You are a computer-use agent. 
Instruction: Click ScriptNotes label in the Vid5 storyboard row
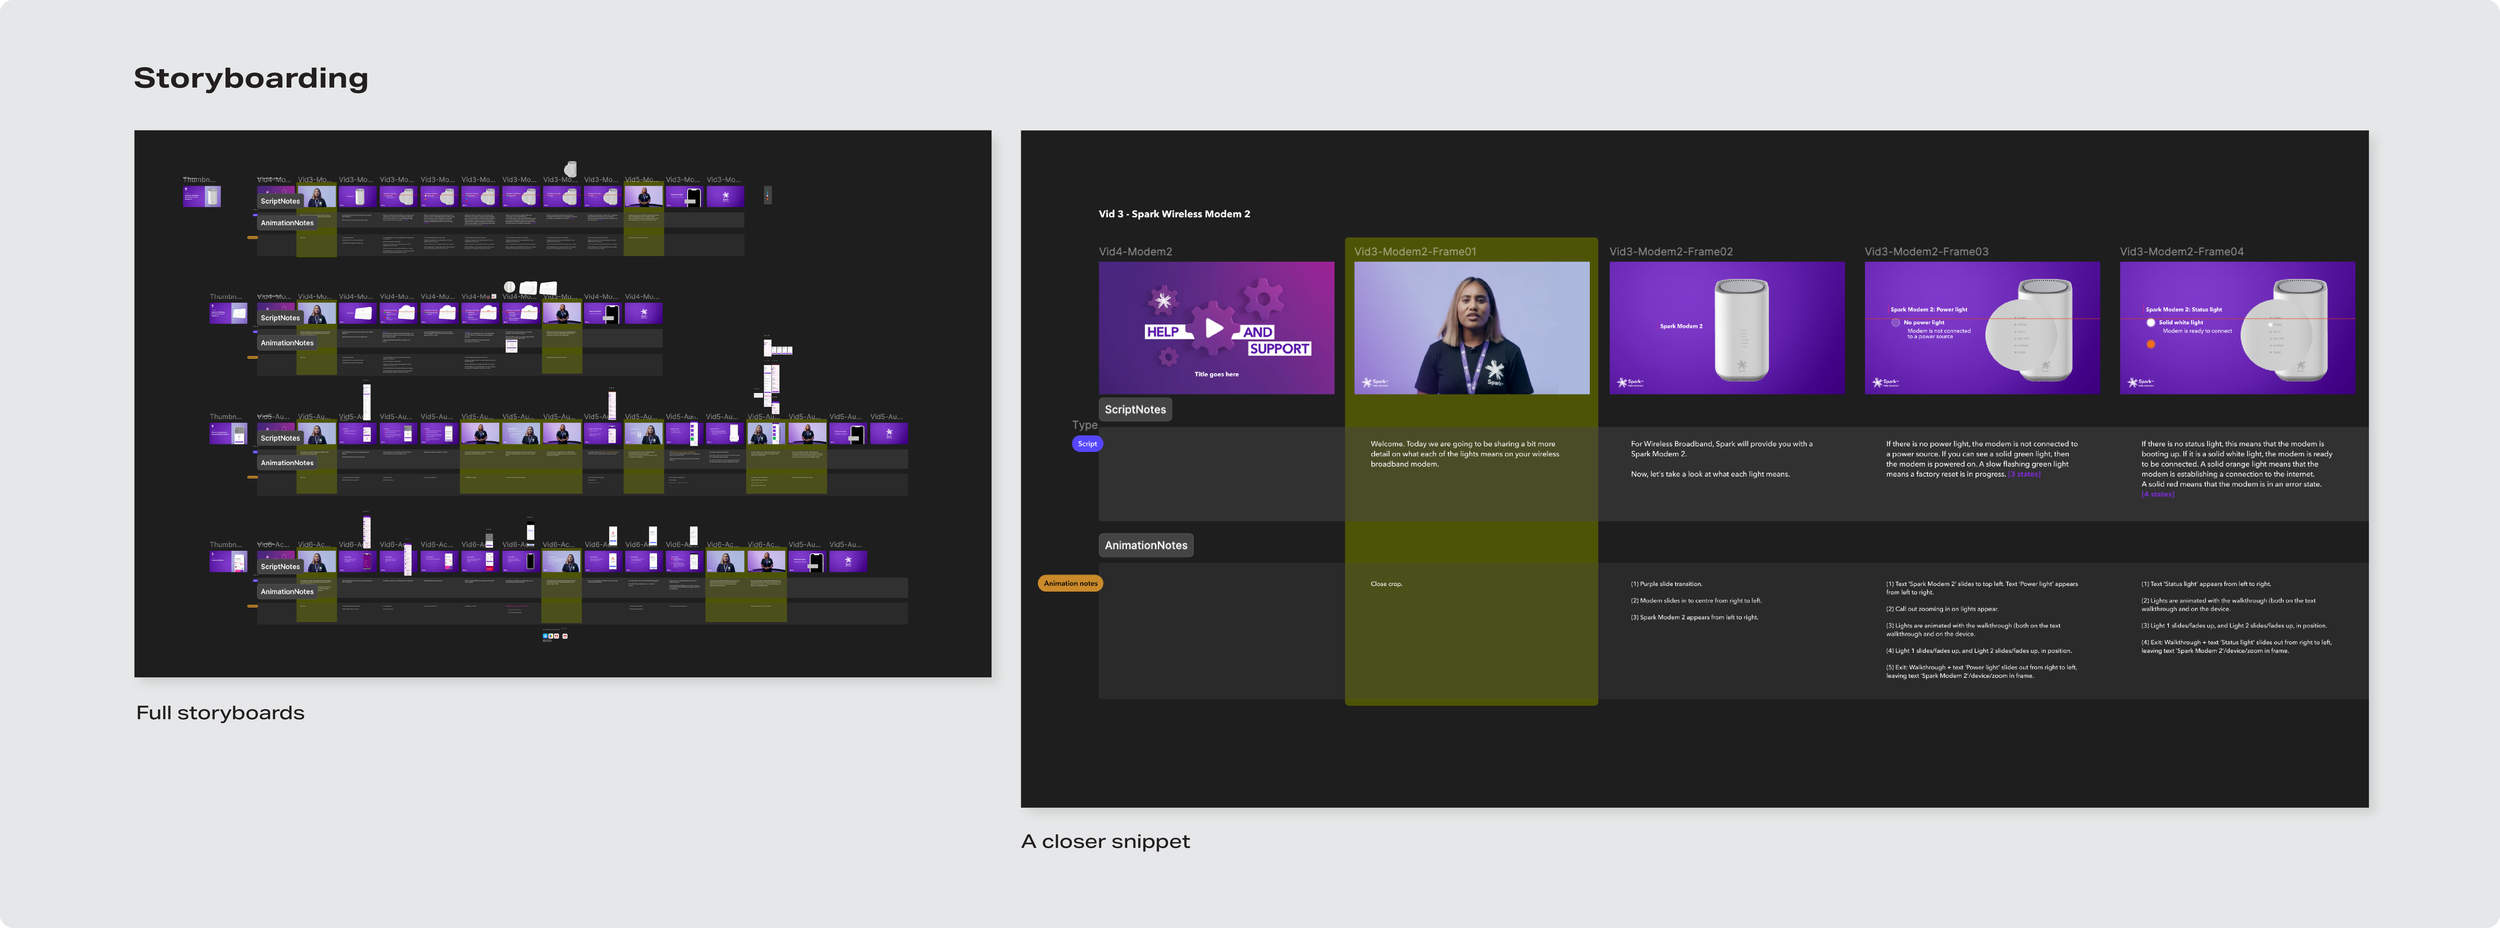point(280,438)
